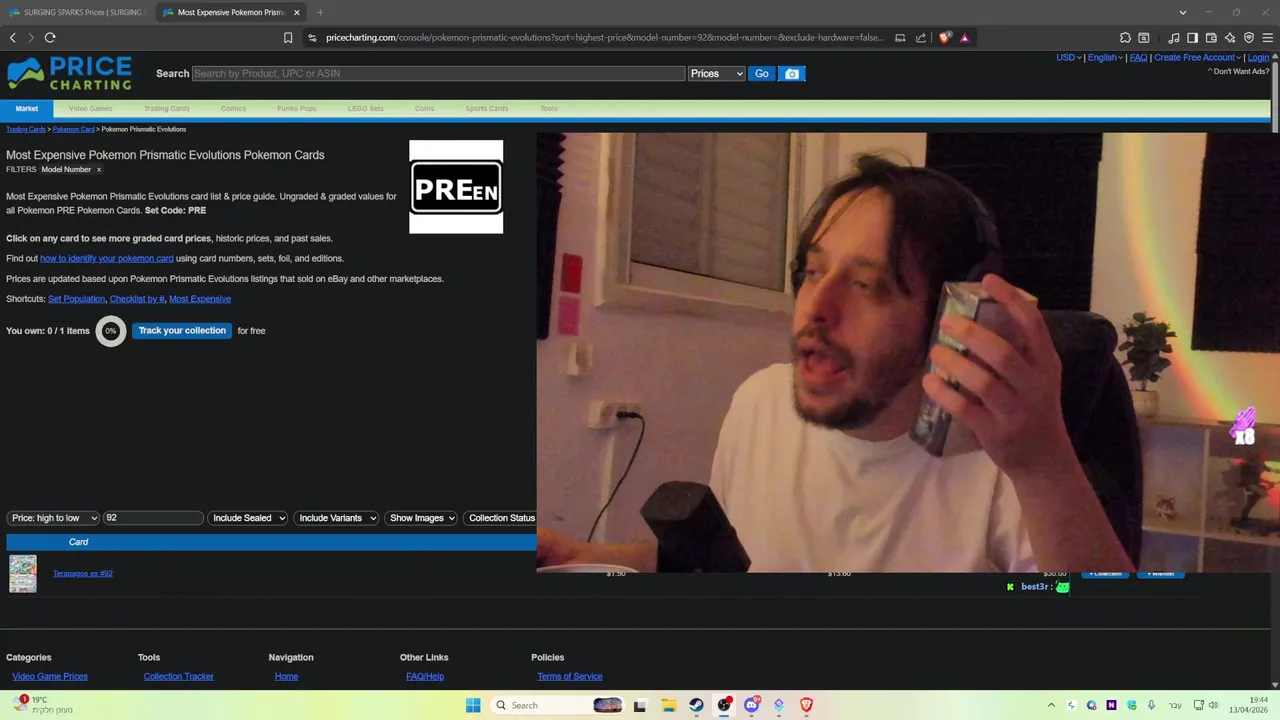Remove the Model Number filter x
Viewport: 1280px width, 720px height.
[99, 170]
